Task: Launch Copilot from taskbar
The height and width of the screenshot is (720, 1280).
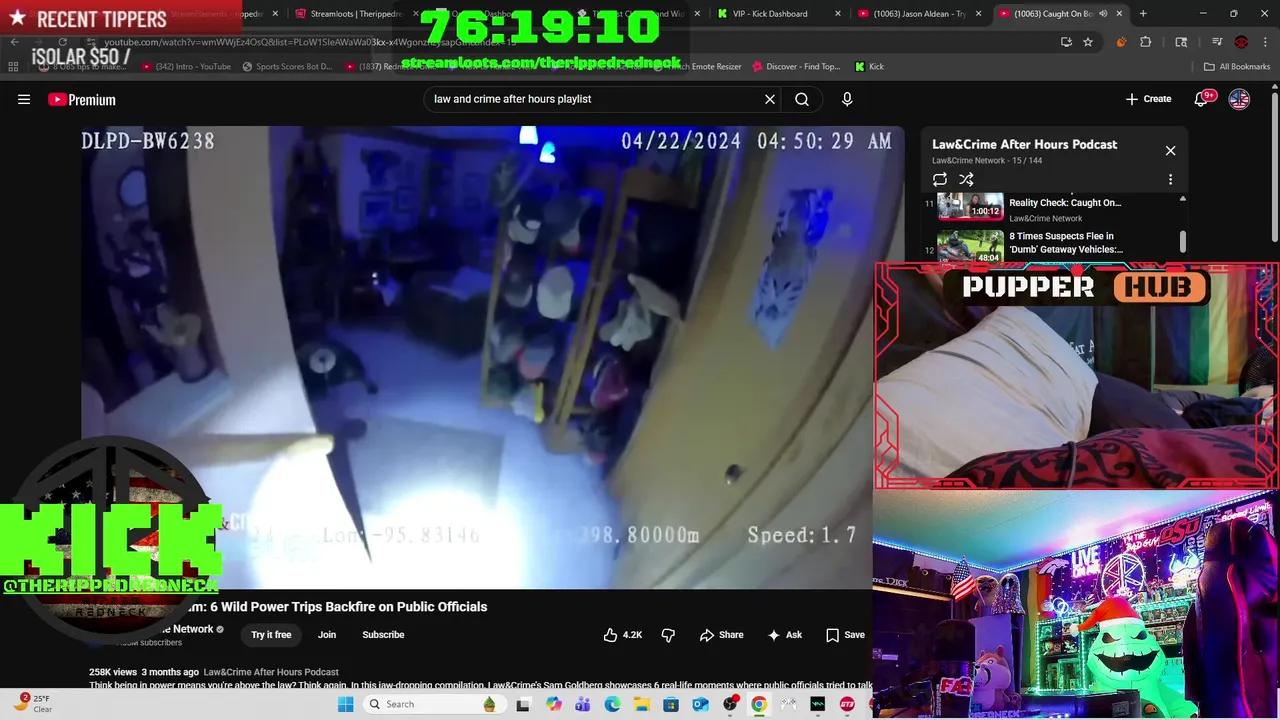Action: click(x=554, y=704)
